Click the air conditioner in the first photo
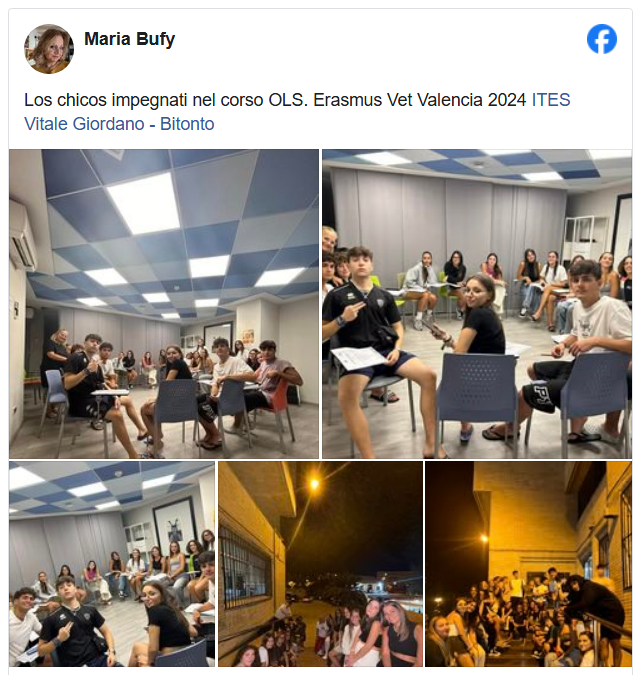637x675 pixels. (22, 237)
